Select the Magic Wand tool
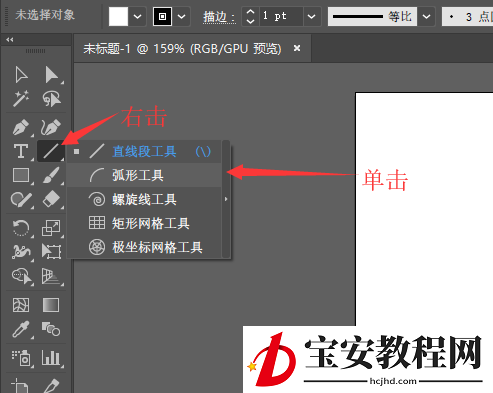Image resolution: width=493 pixels, height=393 pixels. (21, 99)
